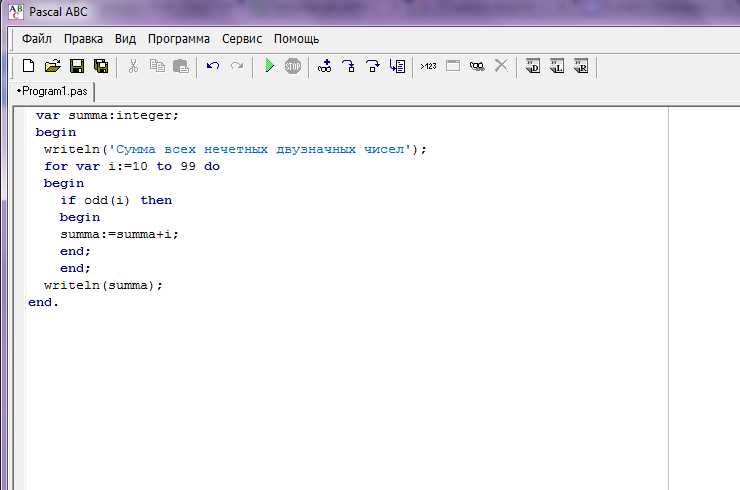Click the D window toolbar icon
The image size is (740, 490).
coord(533,66)
